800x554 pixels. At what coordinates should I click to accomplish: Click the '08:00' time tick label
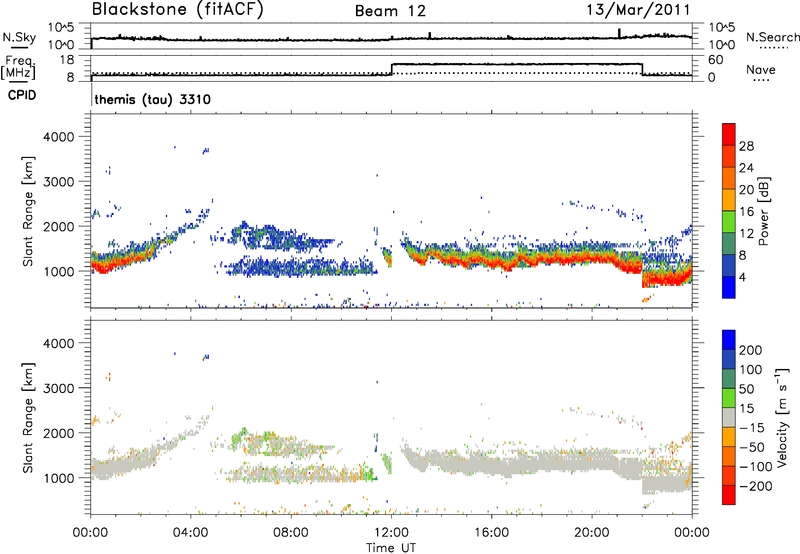point(291,533)
